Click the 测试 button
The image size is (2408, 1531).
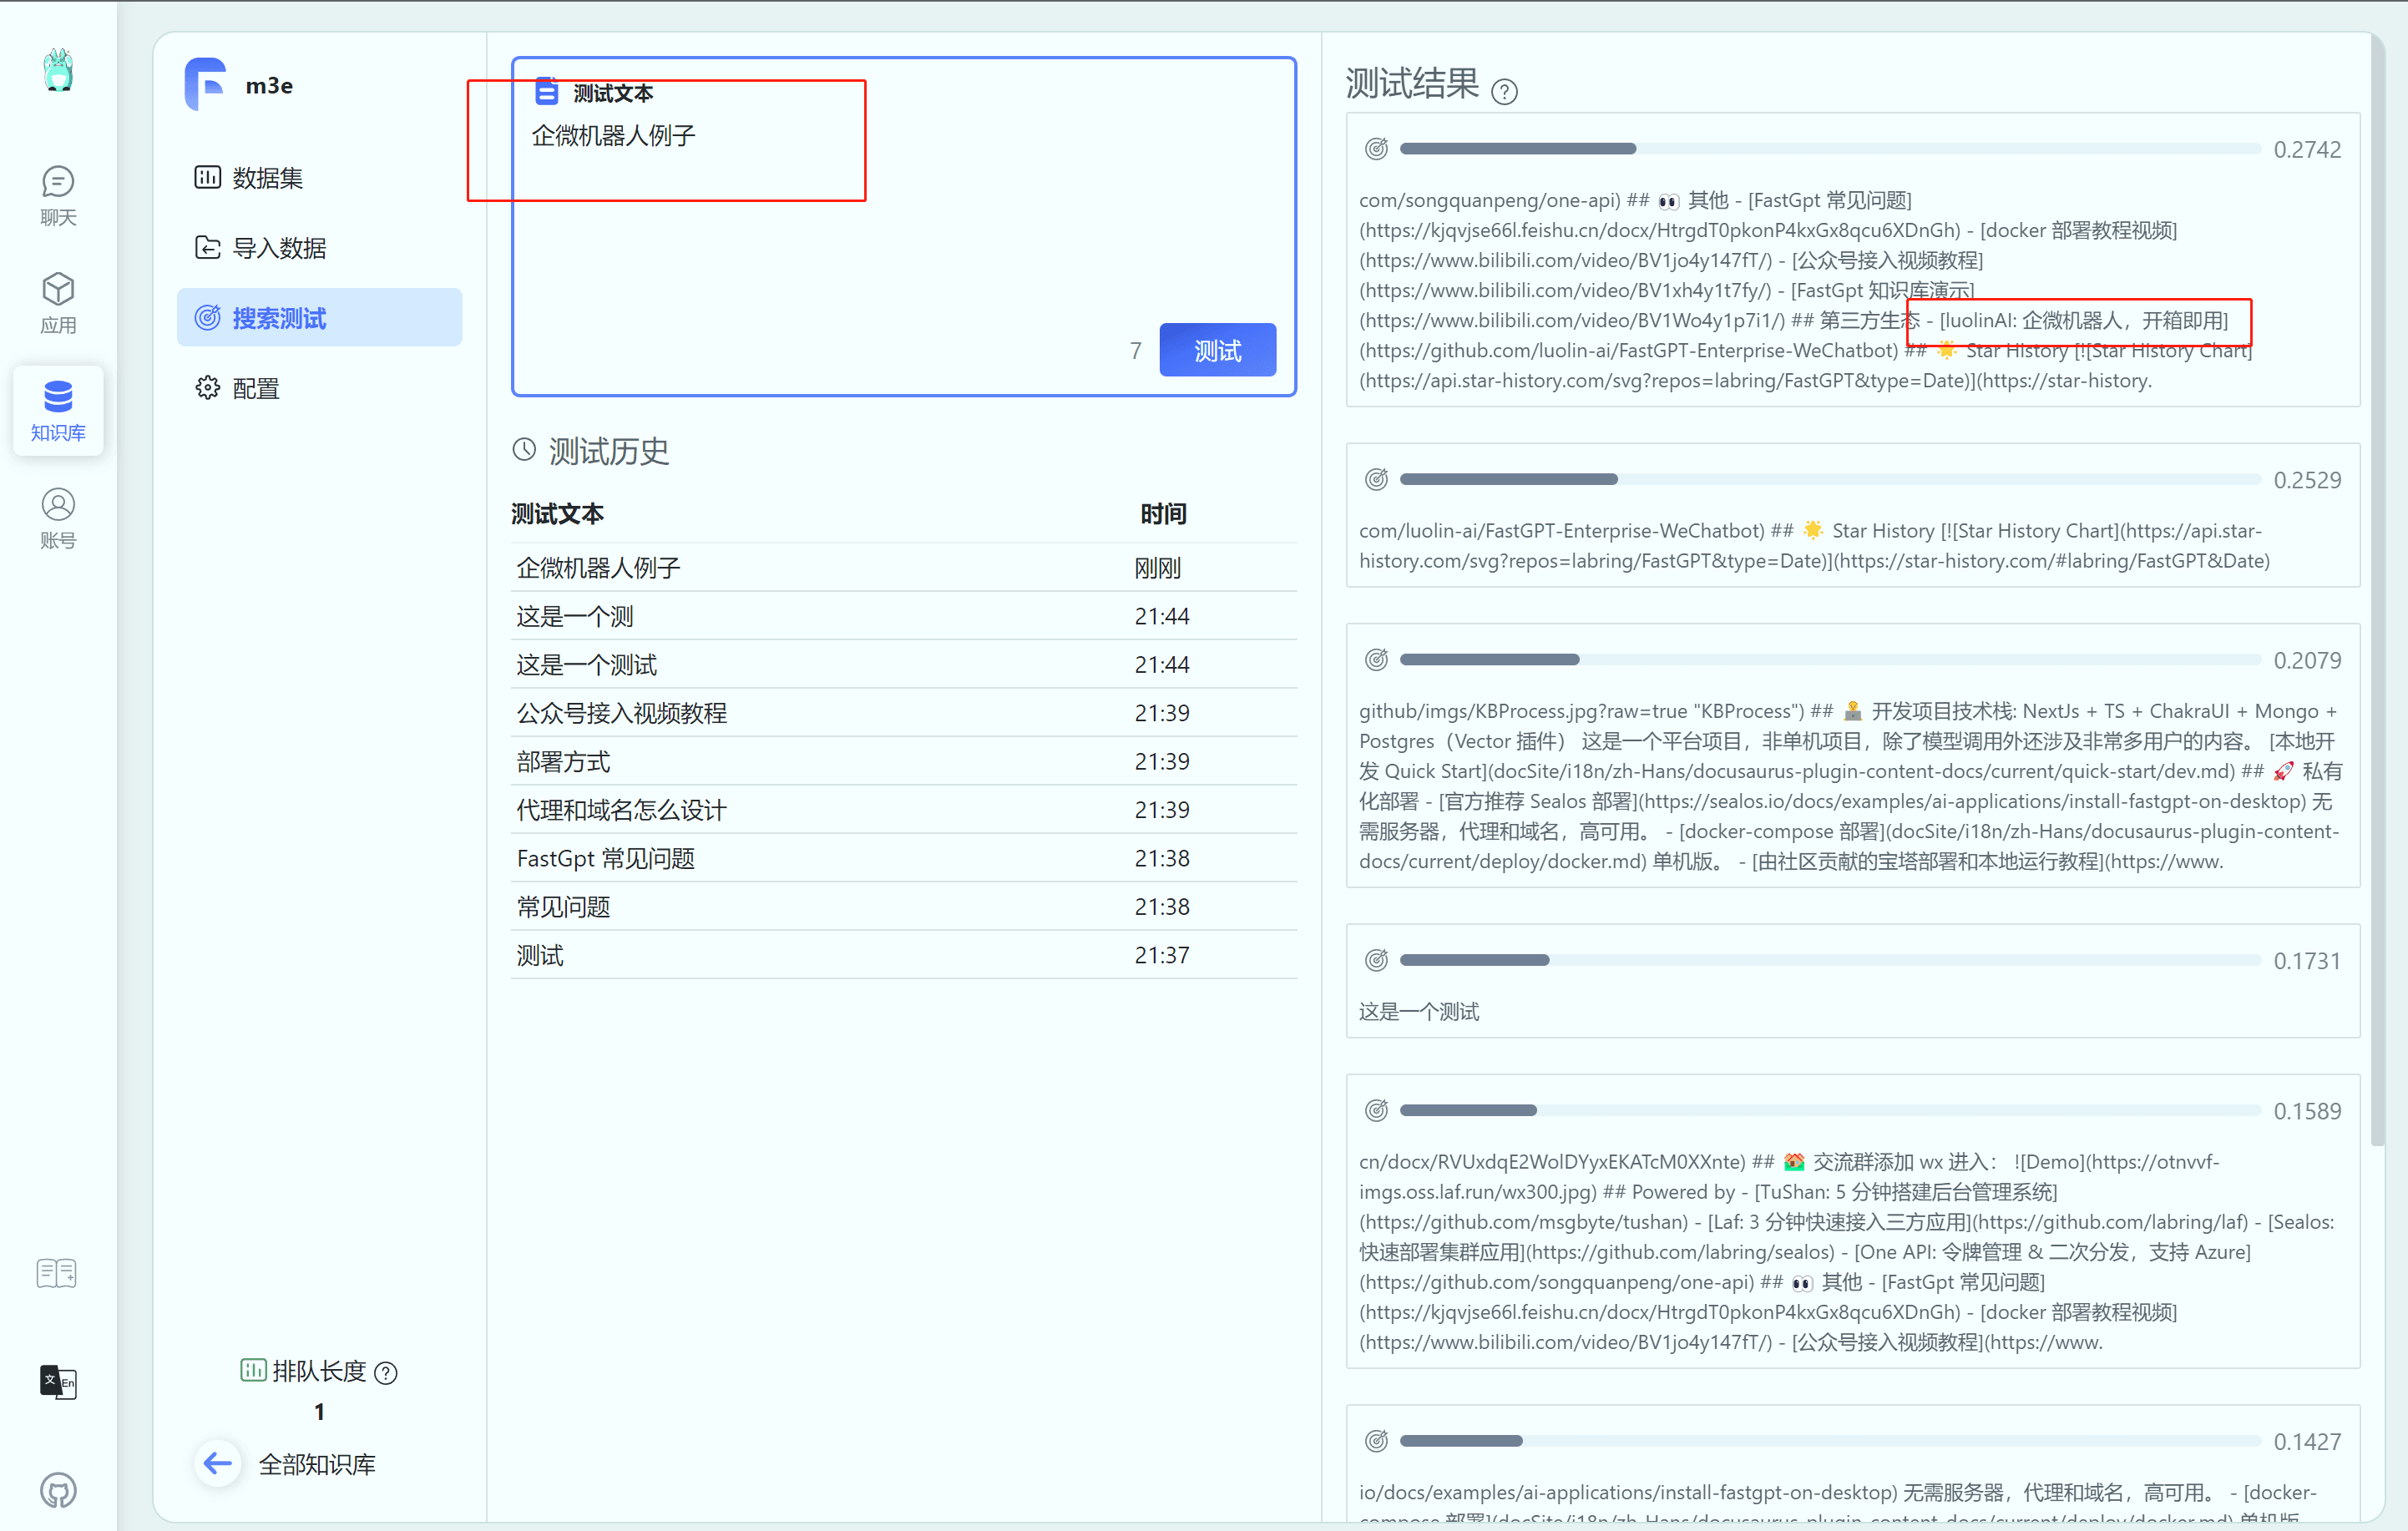(x=1217, y=350)
